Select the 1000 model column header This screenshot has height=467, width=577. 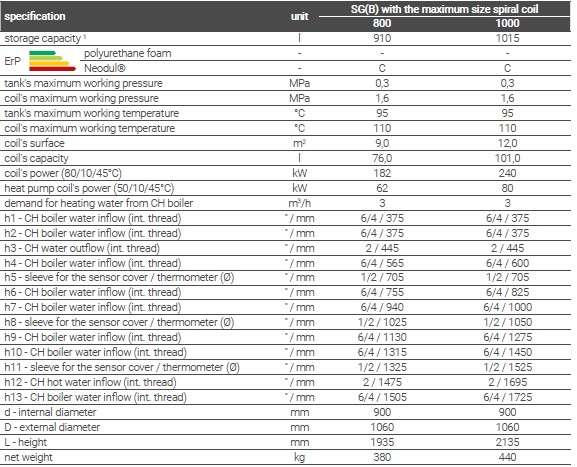click(507, 23)
